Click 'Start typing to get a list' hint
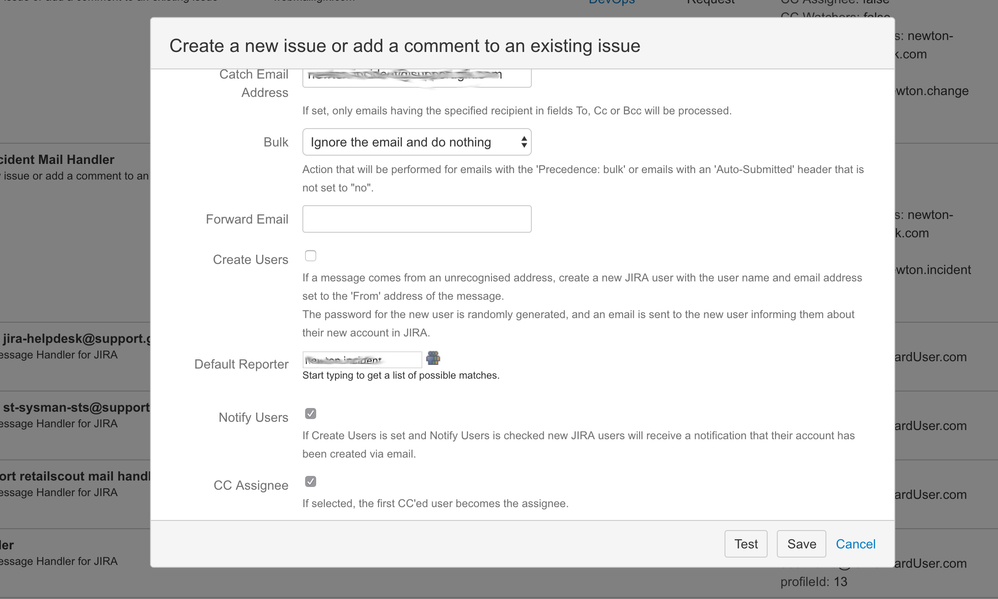The image size is (998, 599). pyautogui.click(x=401, y=376)
